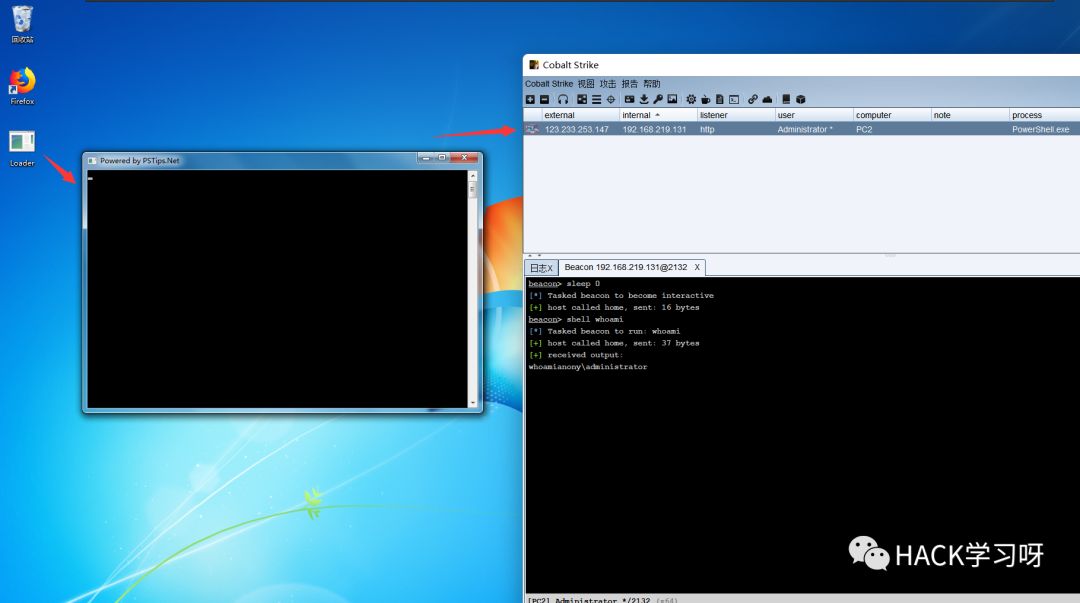The width and height of the screenshot is (1080, 603).
Task: Click the Disconnect minus icon in Cobalt Strike
Action: point(545,99)
